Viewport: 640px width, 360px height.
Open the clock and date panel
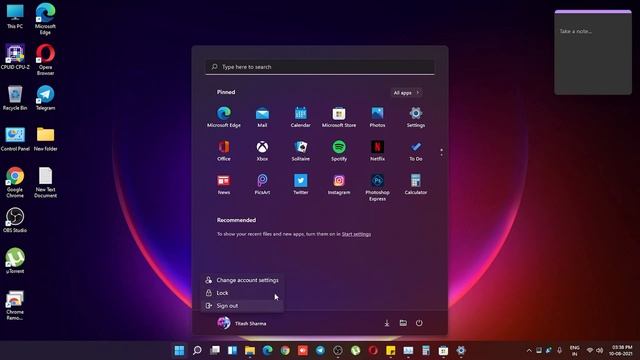pos(620,350)
